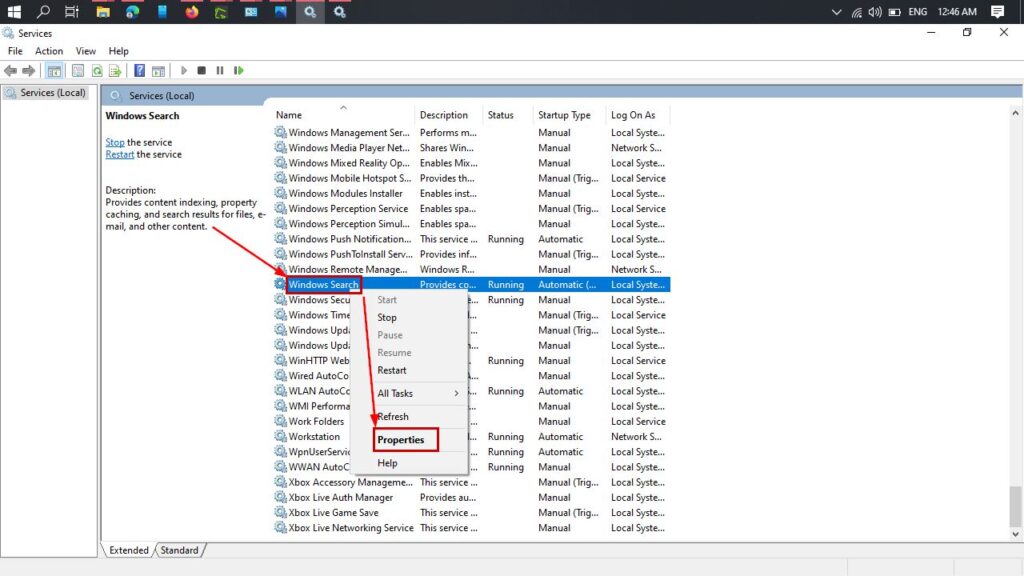Image resolution: width=1024 pixels, height=576 pixels.
Task: Open Task View on the taskbar
Action: pyautogui.click(x=72, y=12)
